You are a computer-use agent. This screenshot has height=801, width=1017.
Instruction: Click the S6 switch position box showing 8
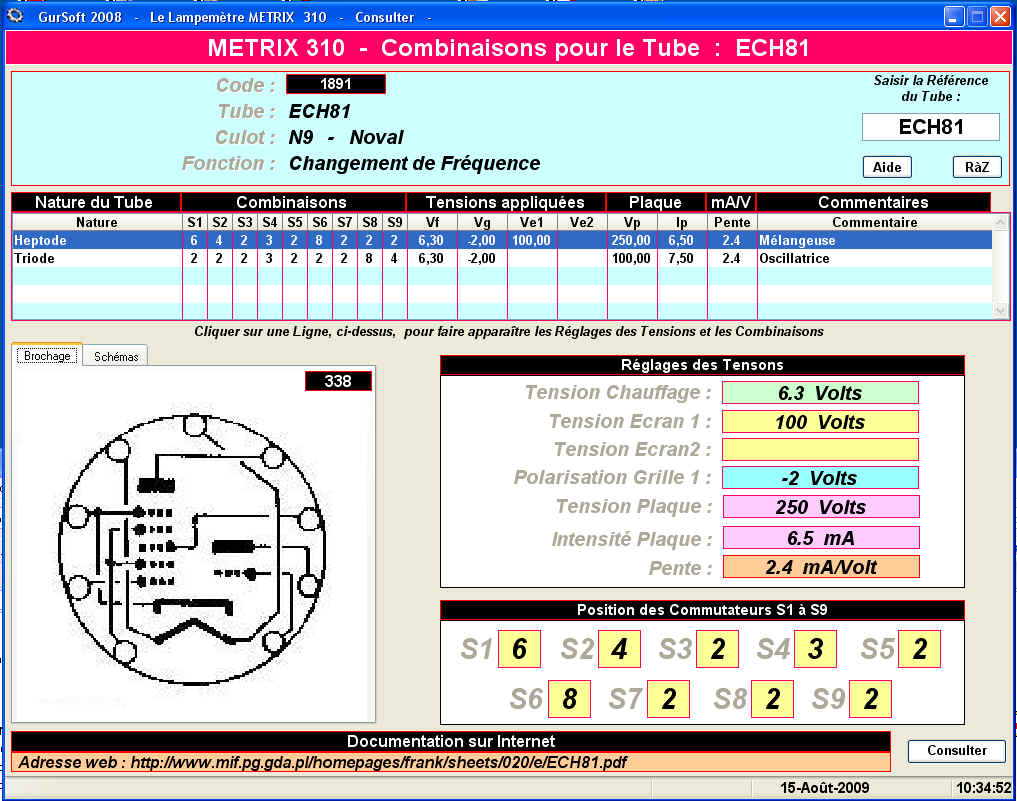tap(569, 699)
